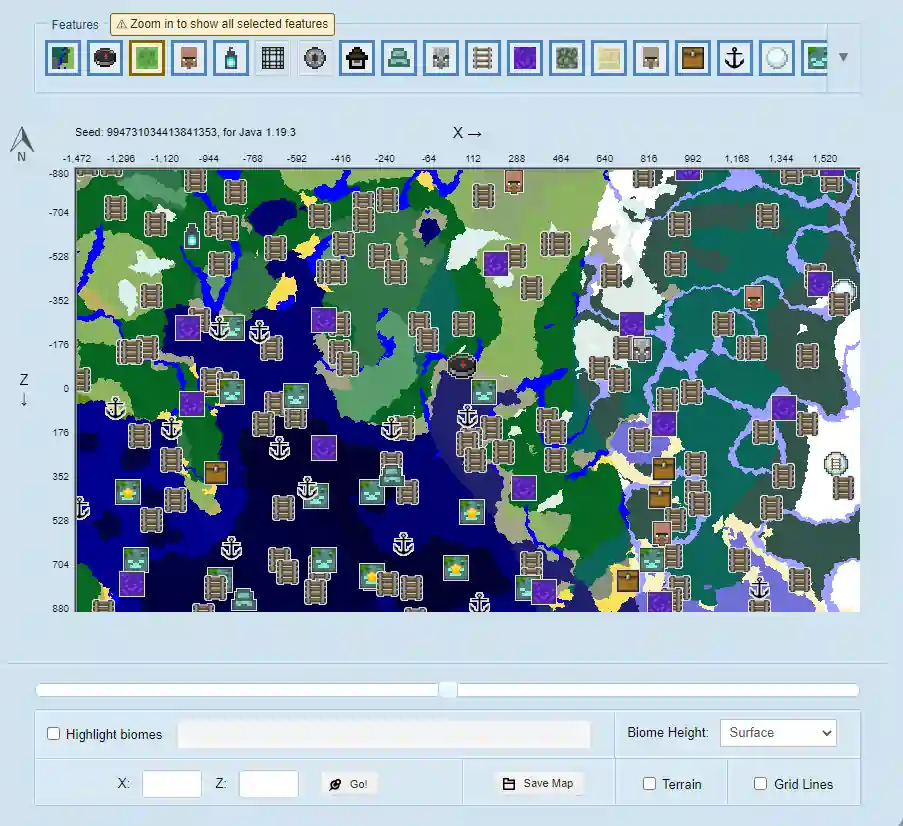Toggle the Jungle Temple mossy feature icon
The image size is (903, 826).
click(567, 58)
